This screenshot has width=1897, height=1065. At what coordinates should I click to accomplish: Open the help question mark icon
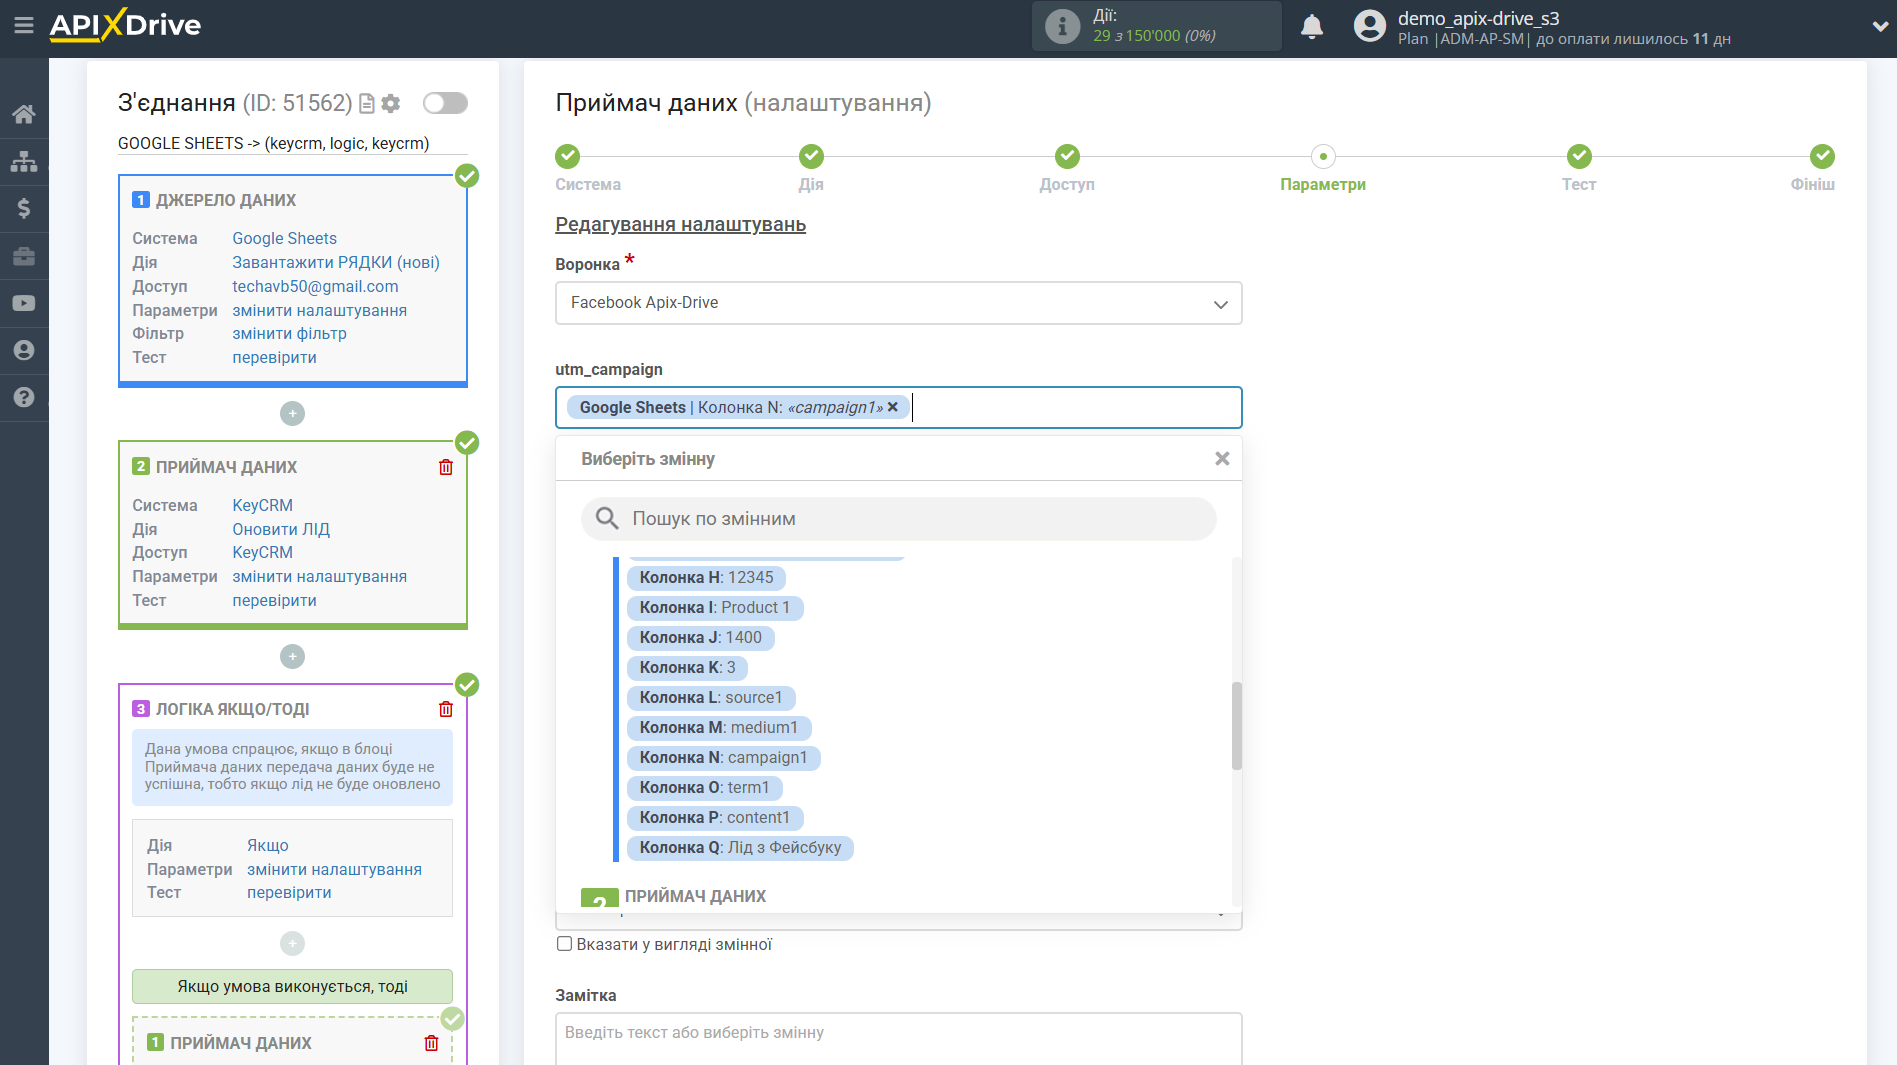24,397
